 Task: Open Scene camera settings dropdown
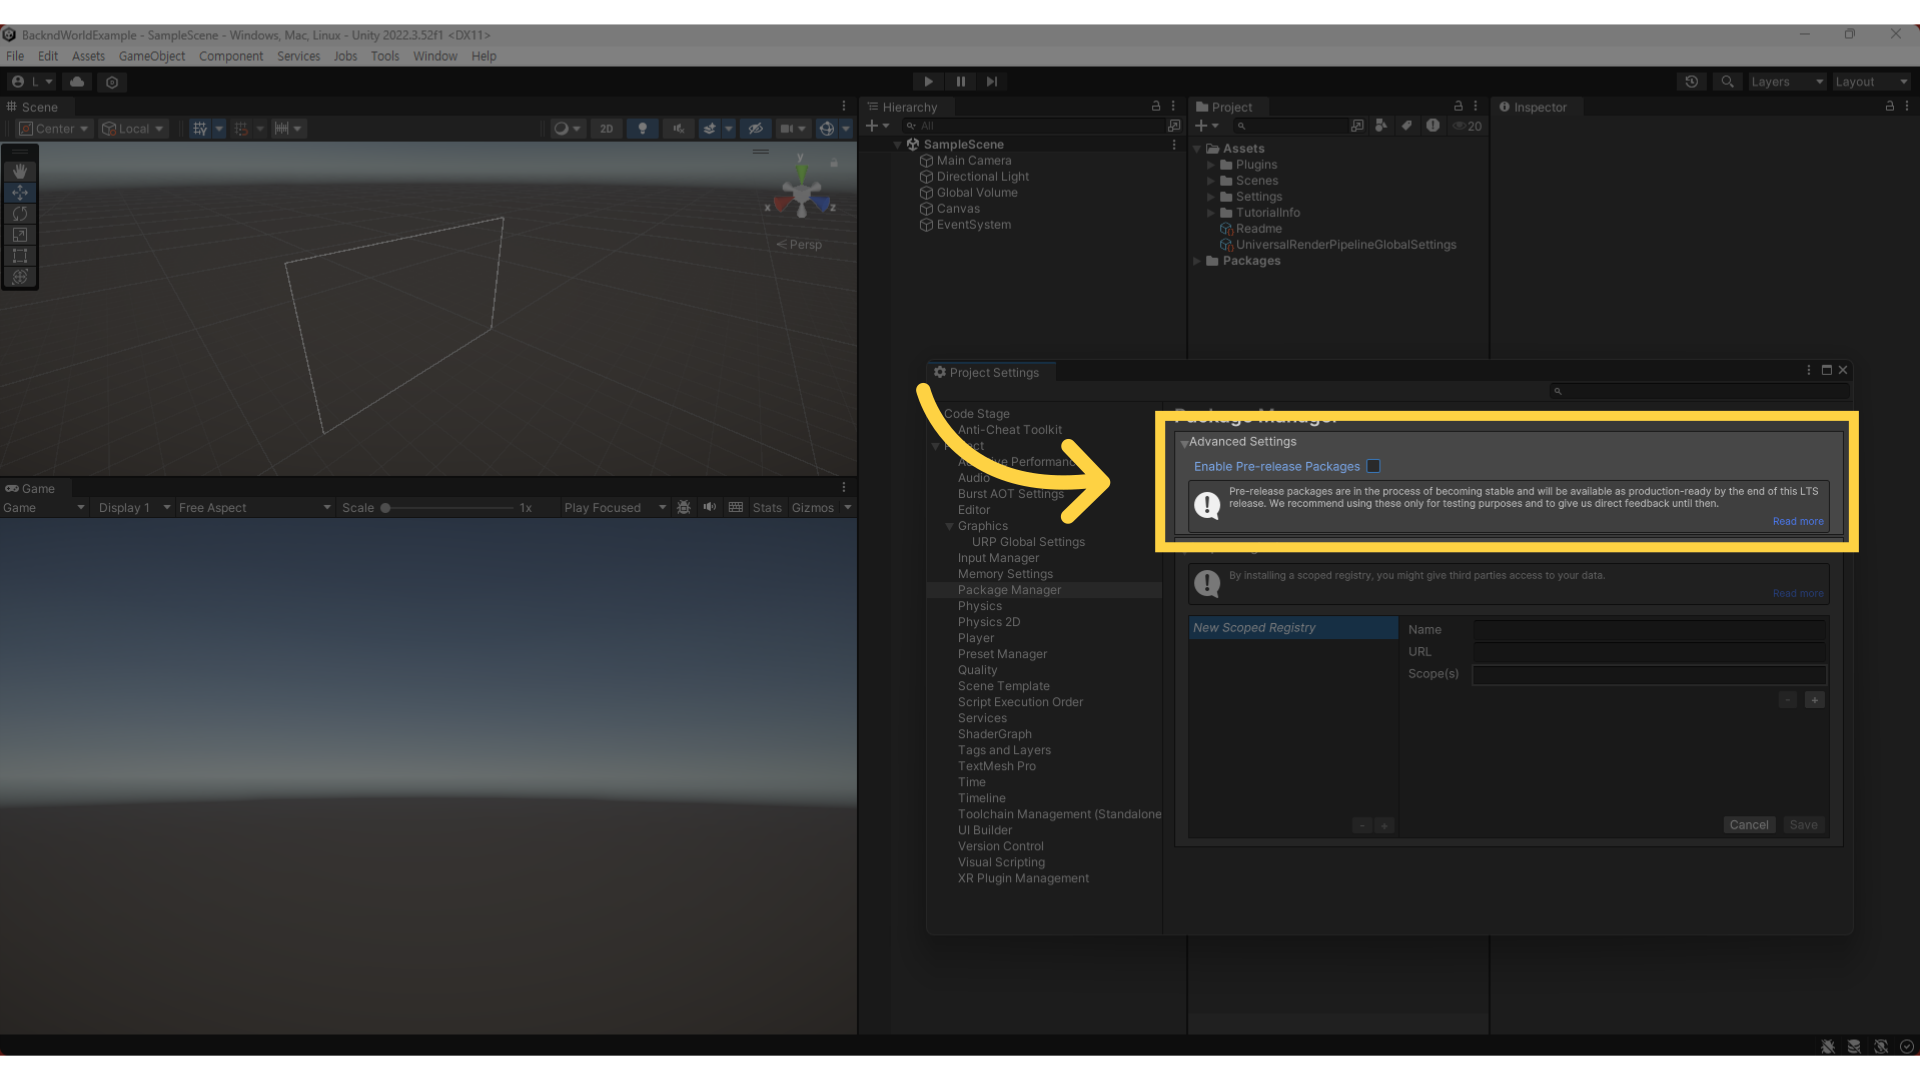(x=793, y=128)
